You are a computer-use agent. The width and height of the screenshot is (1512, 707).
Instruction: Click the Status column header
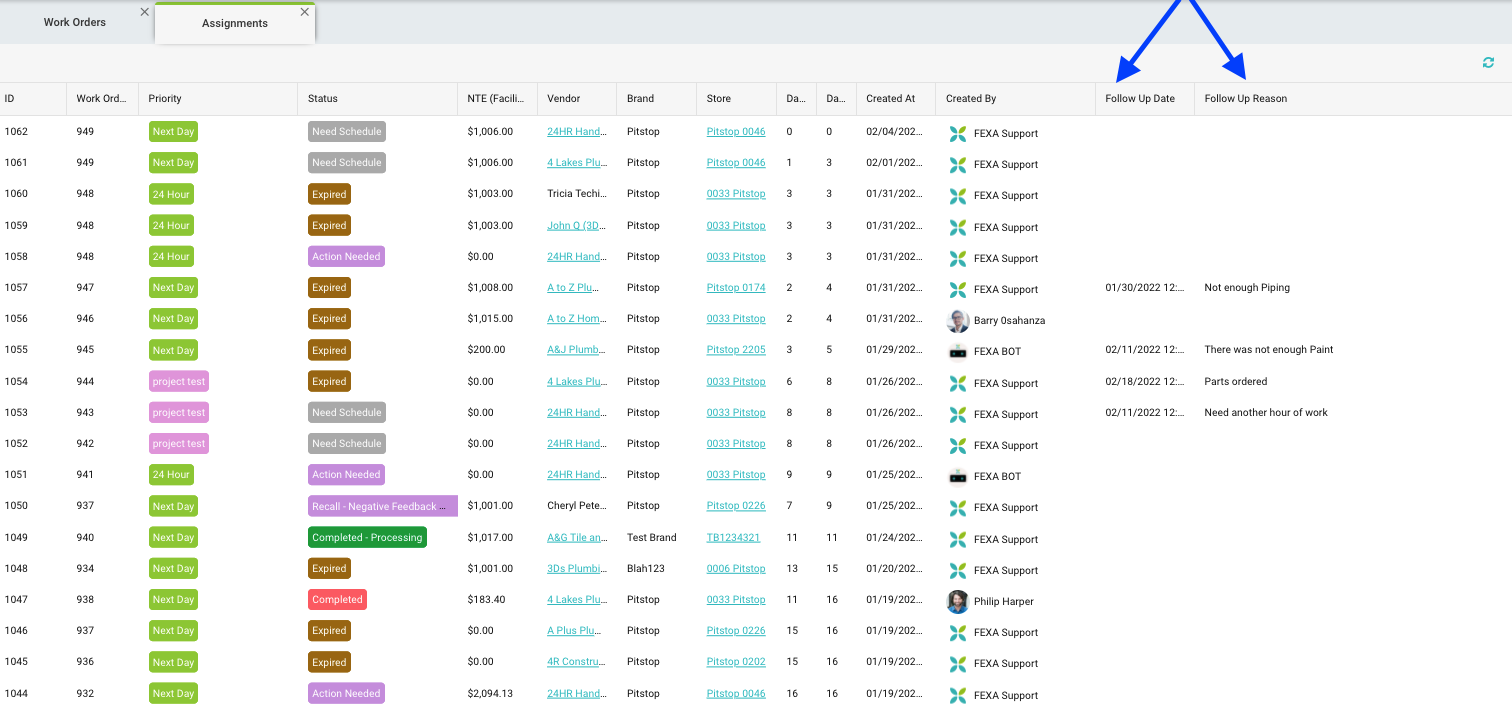[323, 99]
